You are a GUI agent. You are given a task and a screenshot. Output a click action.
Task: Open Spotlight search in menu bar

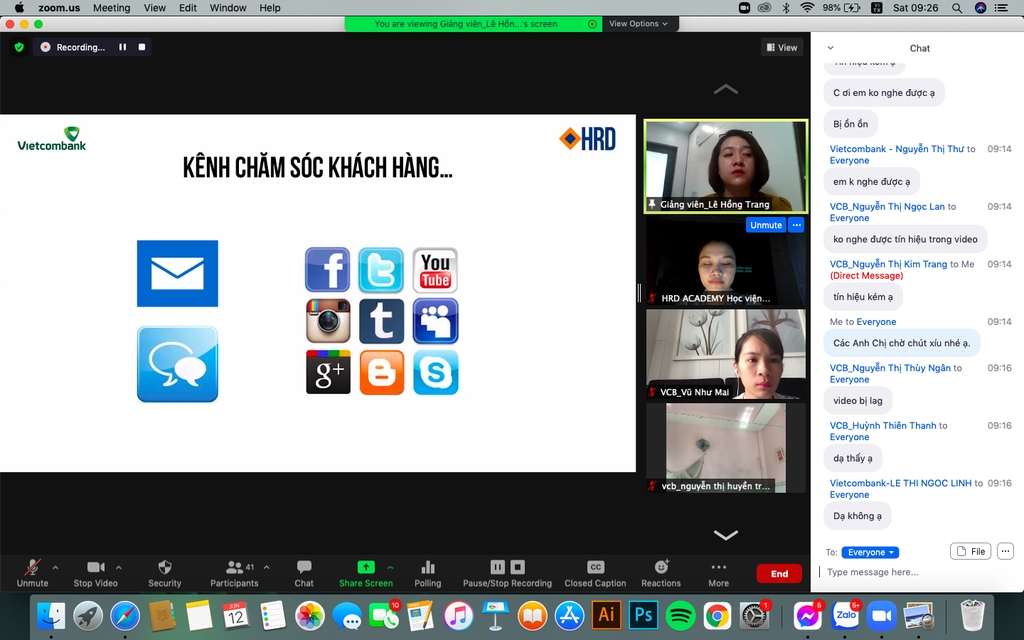click(x=957, y=8)
